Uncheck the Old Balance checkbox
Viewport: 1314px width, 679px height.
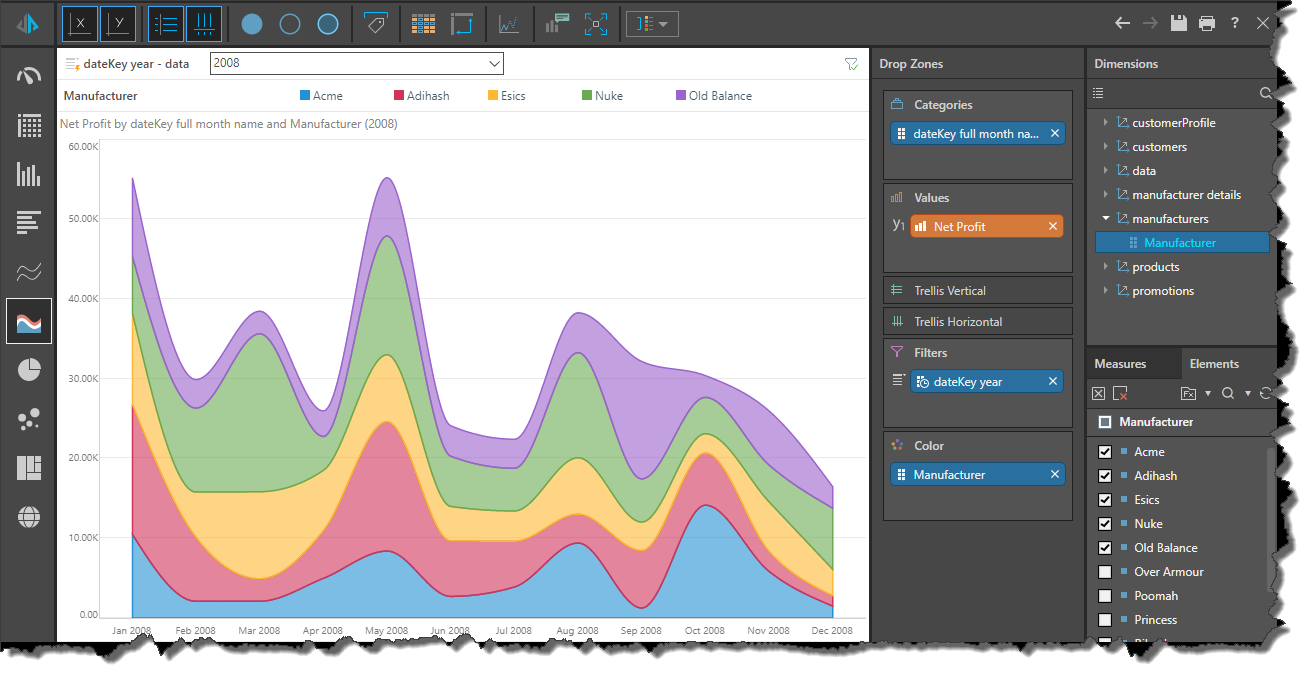coord(1105,548)
